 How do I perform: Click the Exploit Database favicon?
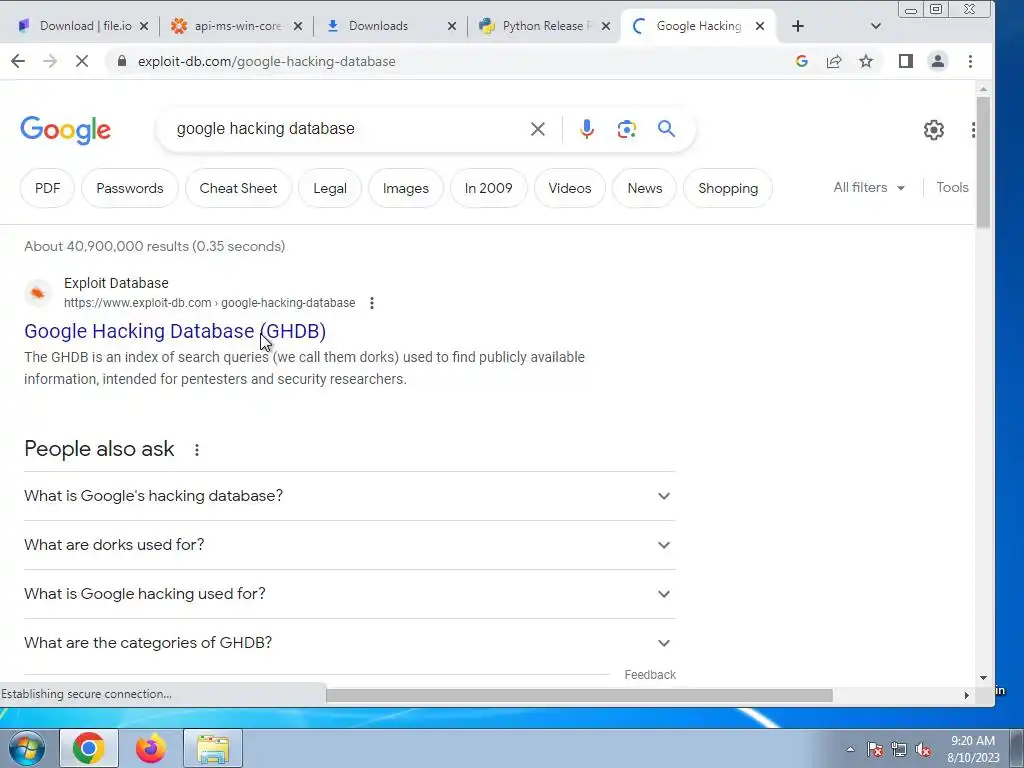pyautogui.click(x=38, y=293)
